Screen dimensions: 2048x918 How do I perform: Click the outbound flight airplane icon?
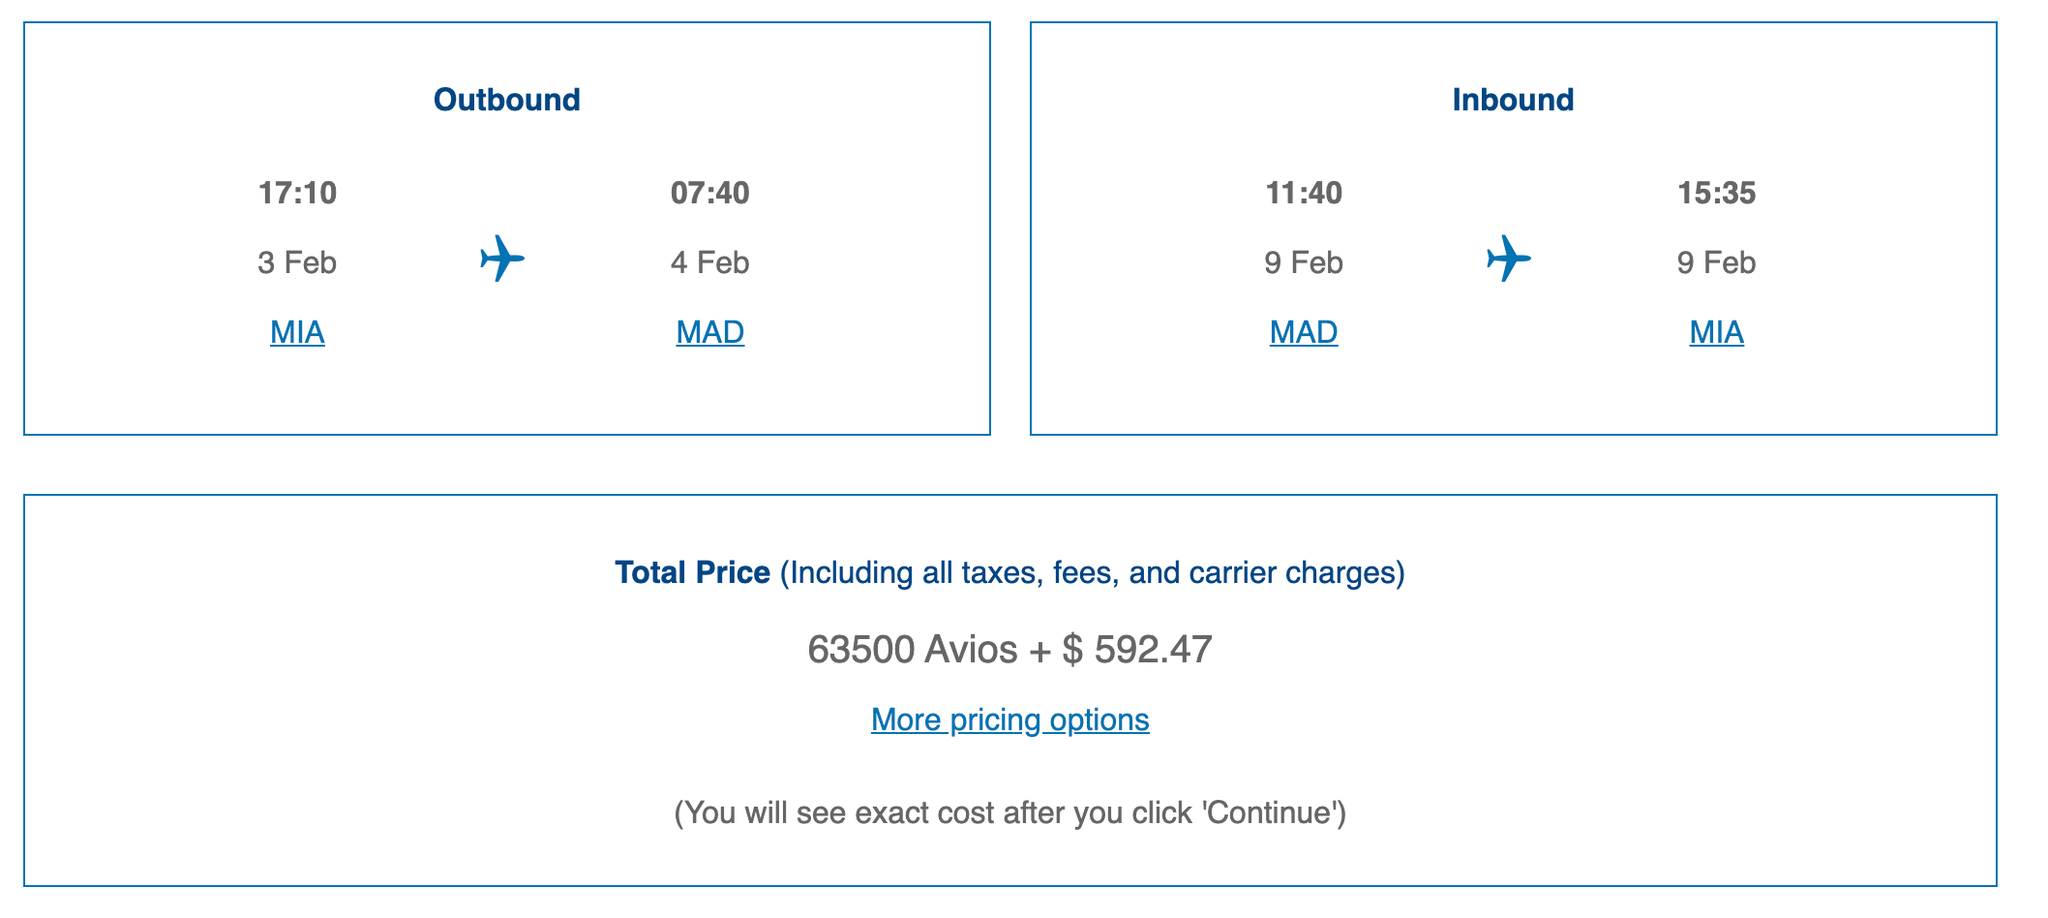click(x=503, y=258)
